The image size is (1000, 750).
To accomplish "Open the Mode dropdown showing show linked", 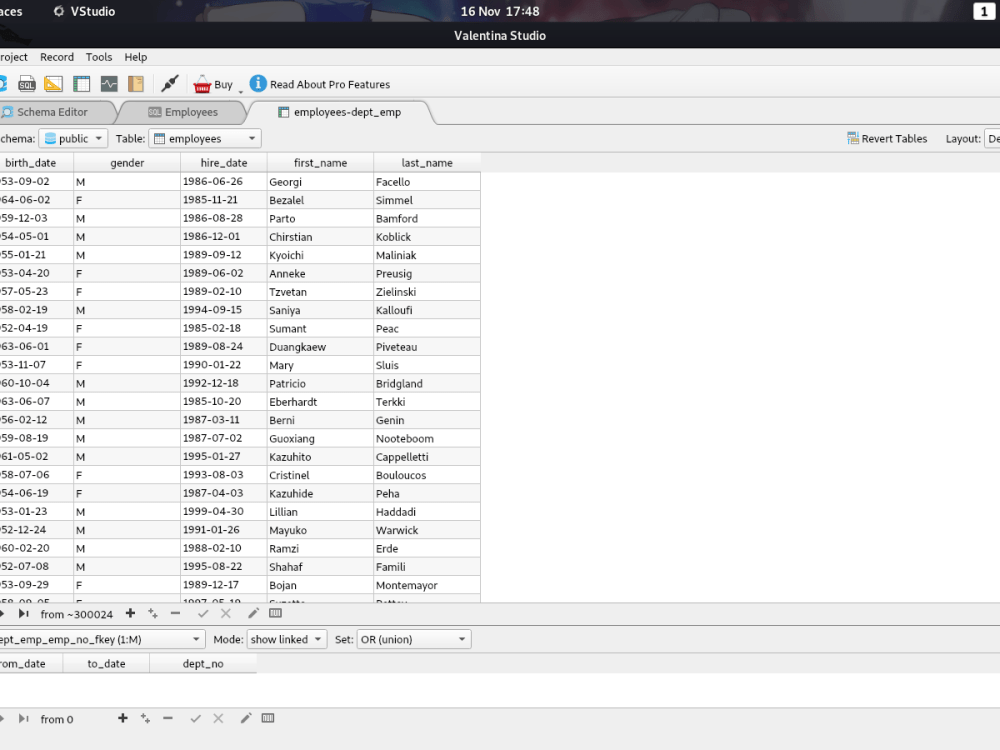I will point(287,639).
